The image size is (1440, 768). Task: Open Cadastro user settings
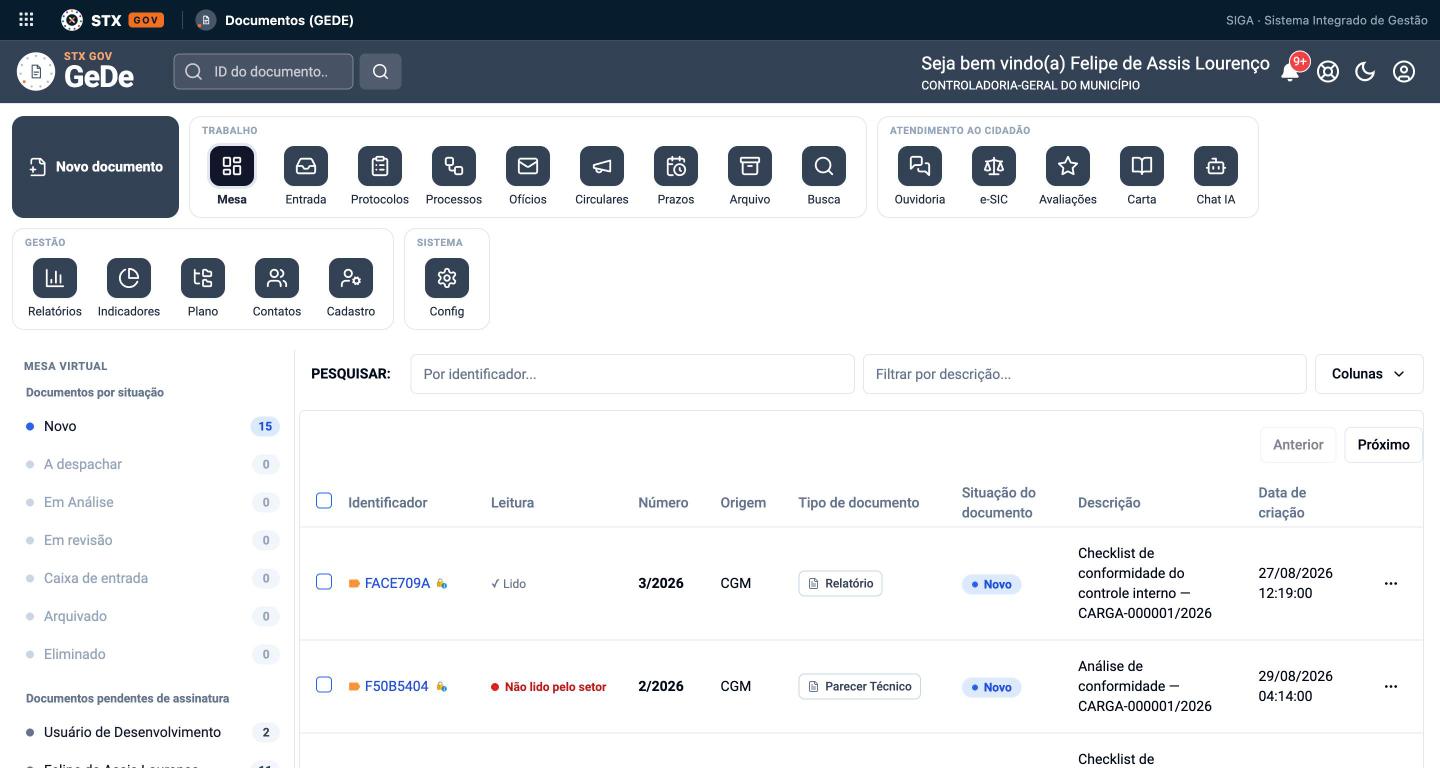tap(351, 278)
